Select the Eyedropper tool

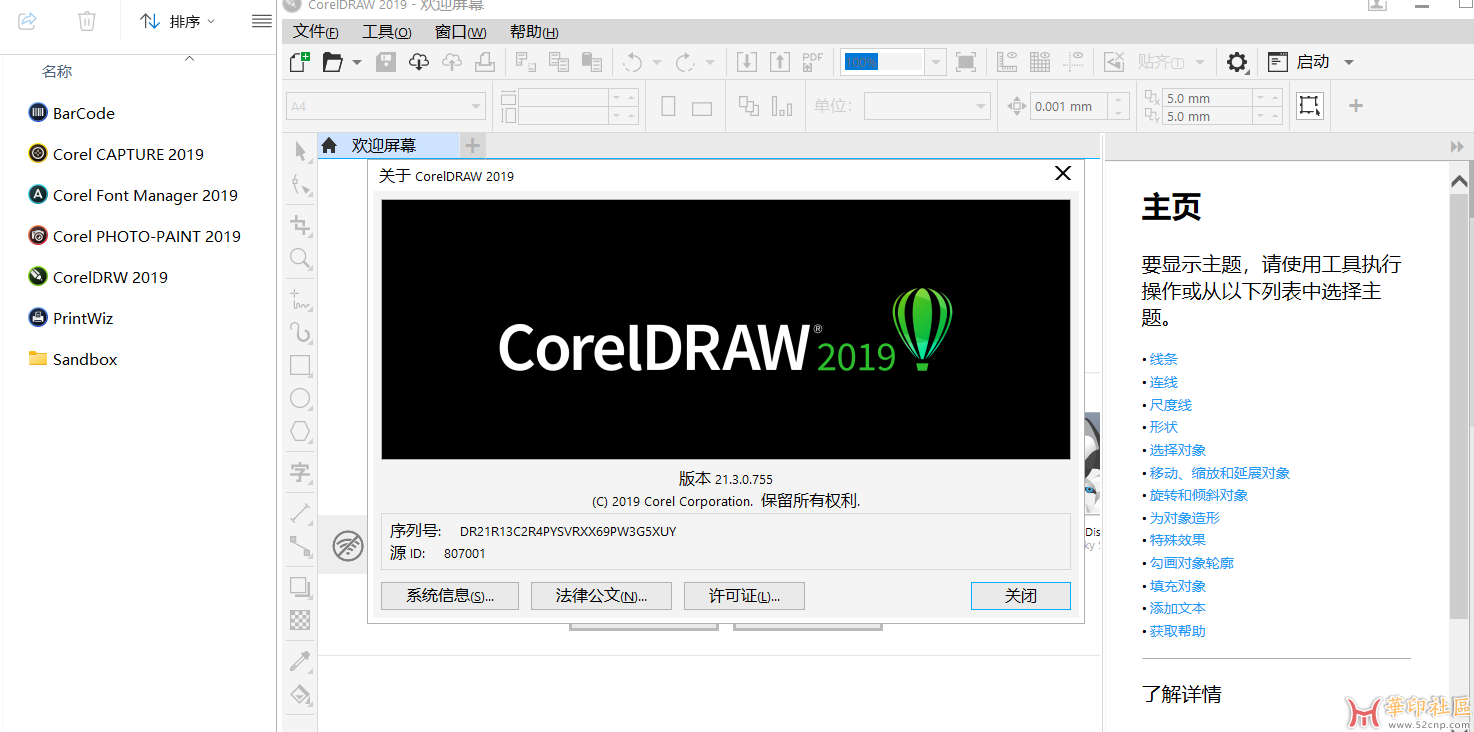[x=301, y=660]
